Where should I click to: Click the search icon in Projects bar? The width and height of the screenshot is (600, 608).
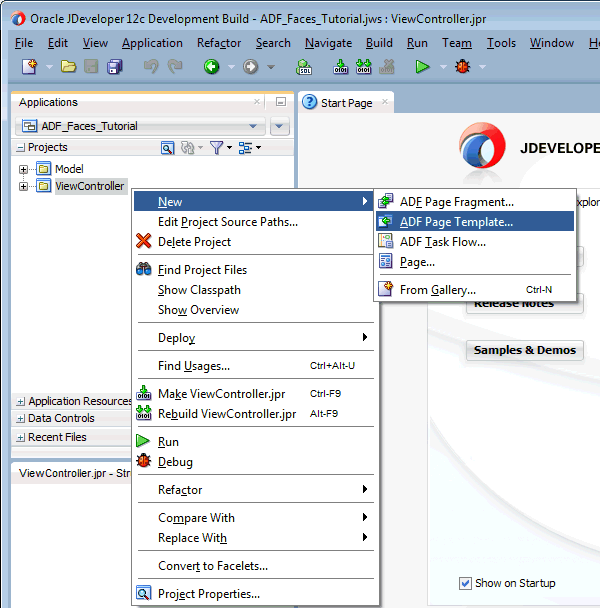[167, 148]
